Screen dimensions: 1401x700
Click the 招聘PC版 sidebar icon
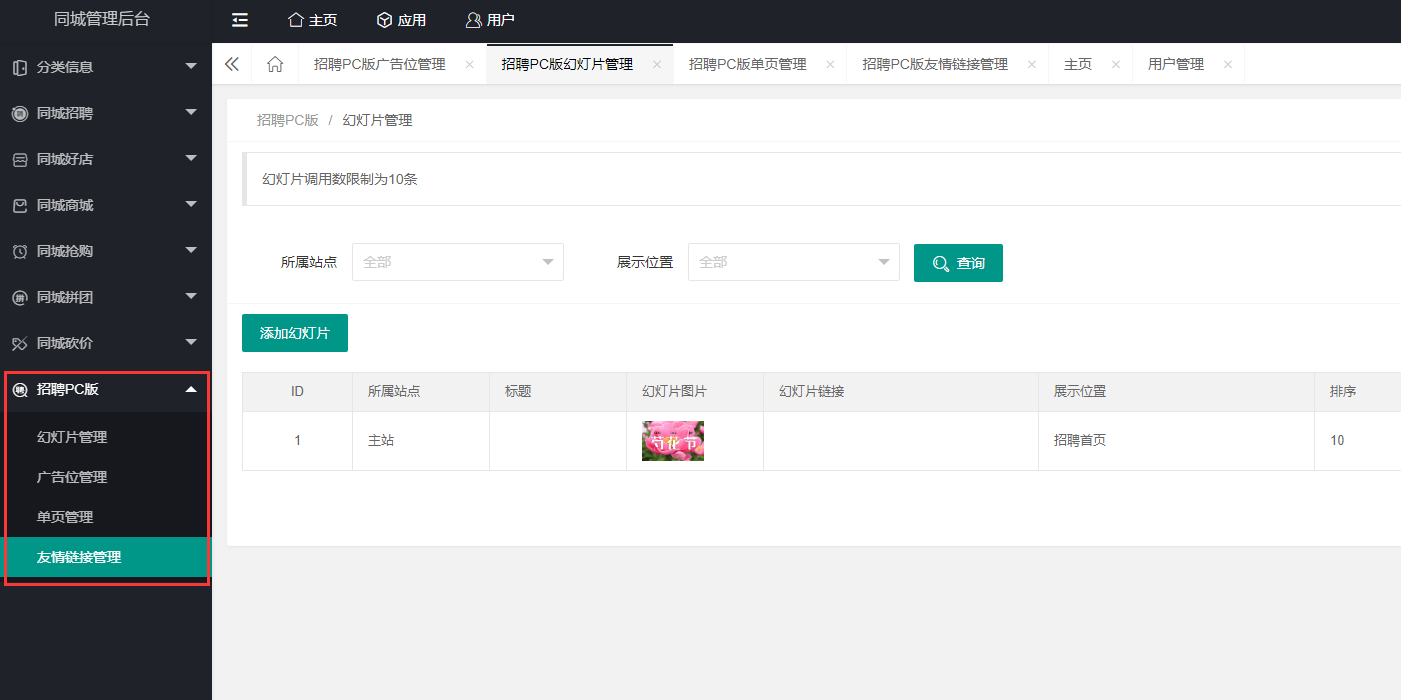(20, 390)
